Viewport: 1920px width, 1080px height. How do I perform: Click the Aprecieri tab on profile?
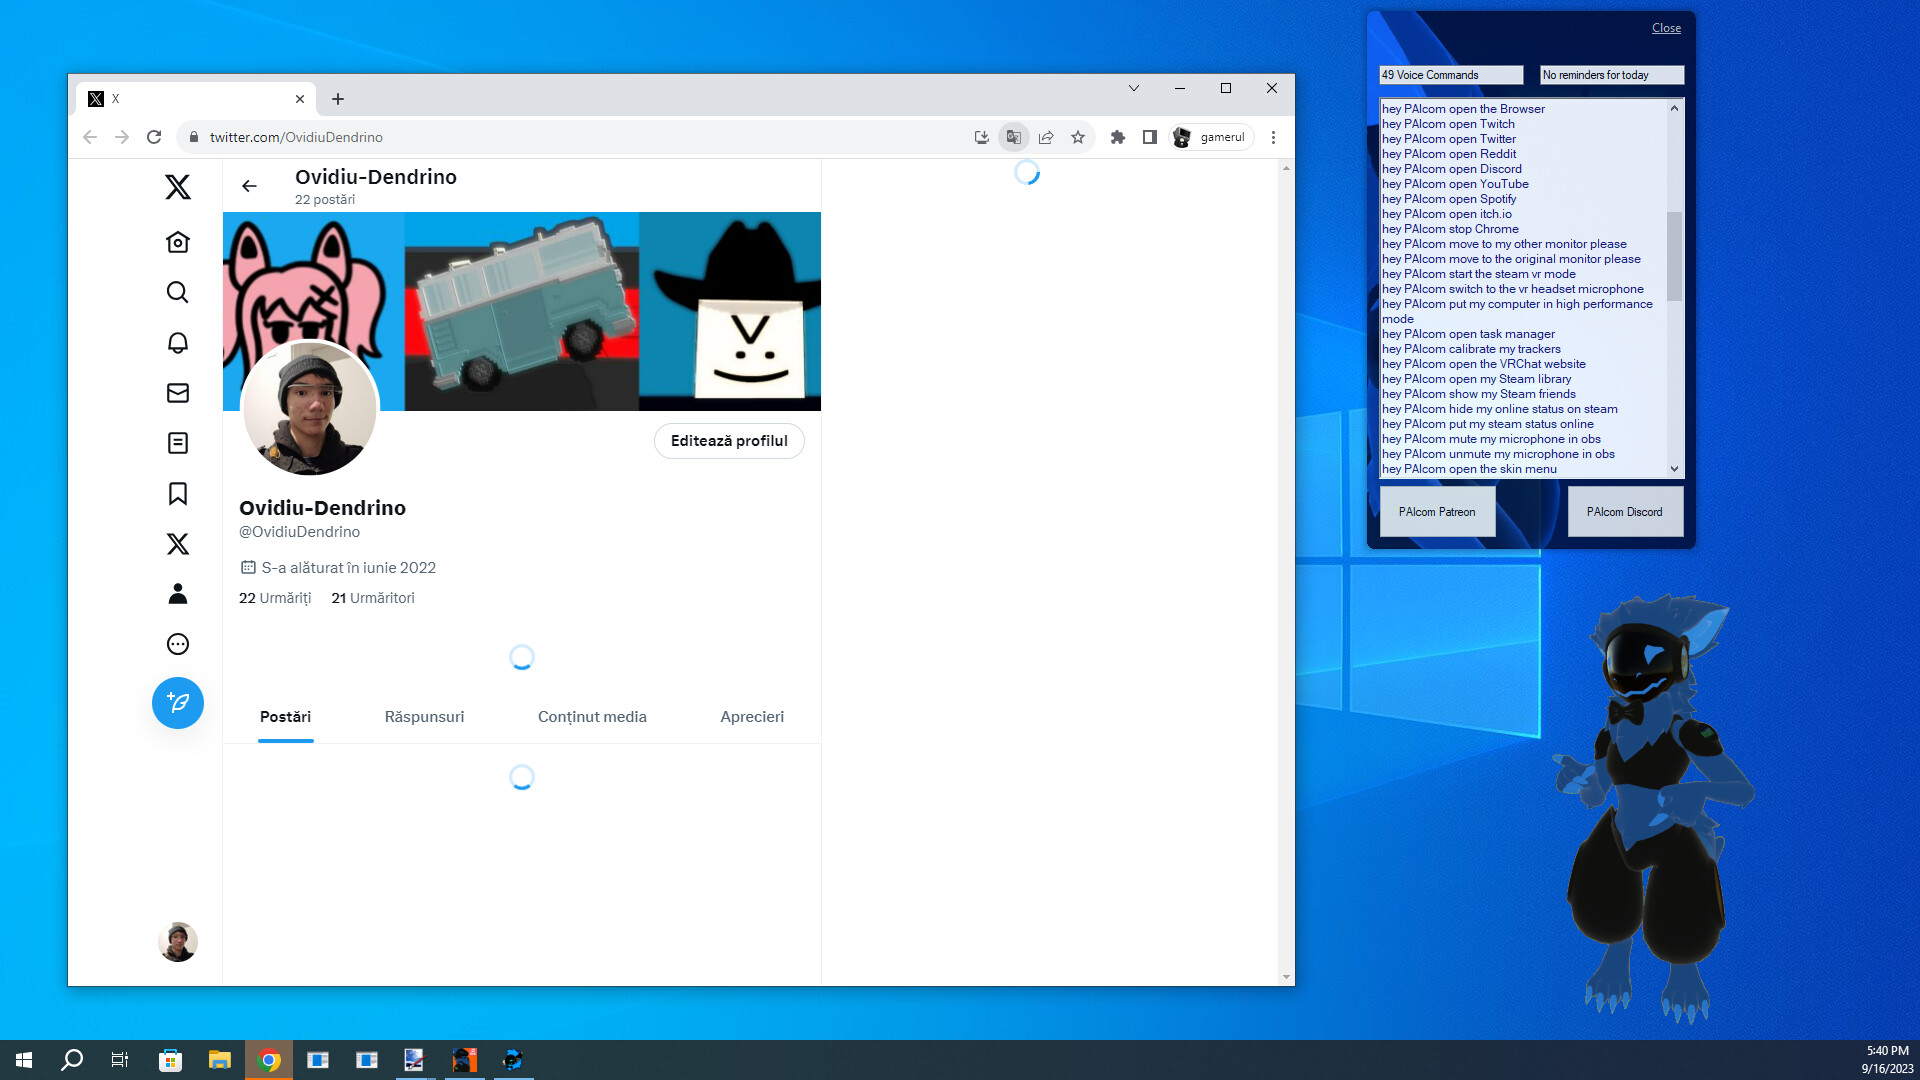tap(752, 716)
